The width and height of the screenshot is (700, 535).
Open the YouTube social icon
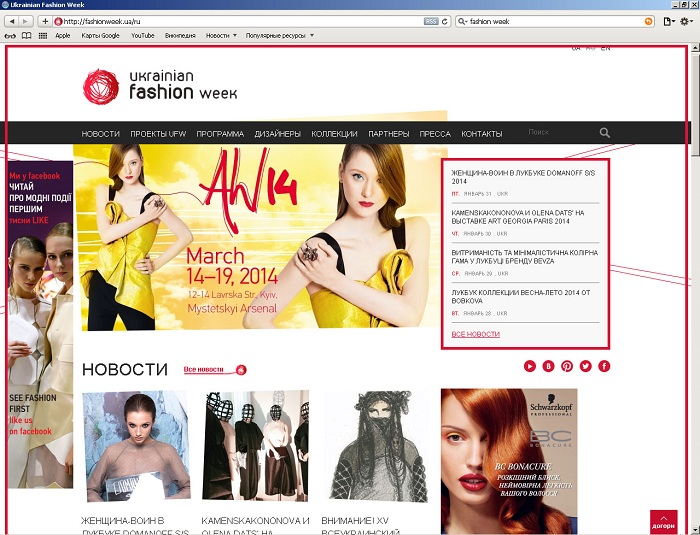tap(530, 366)
